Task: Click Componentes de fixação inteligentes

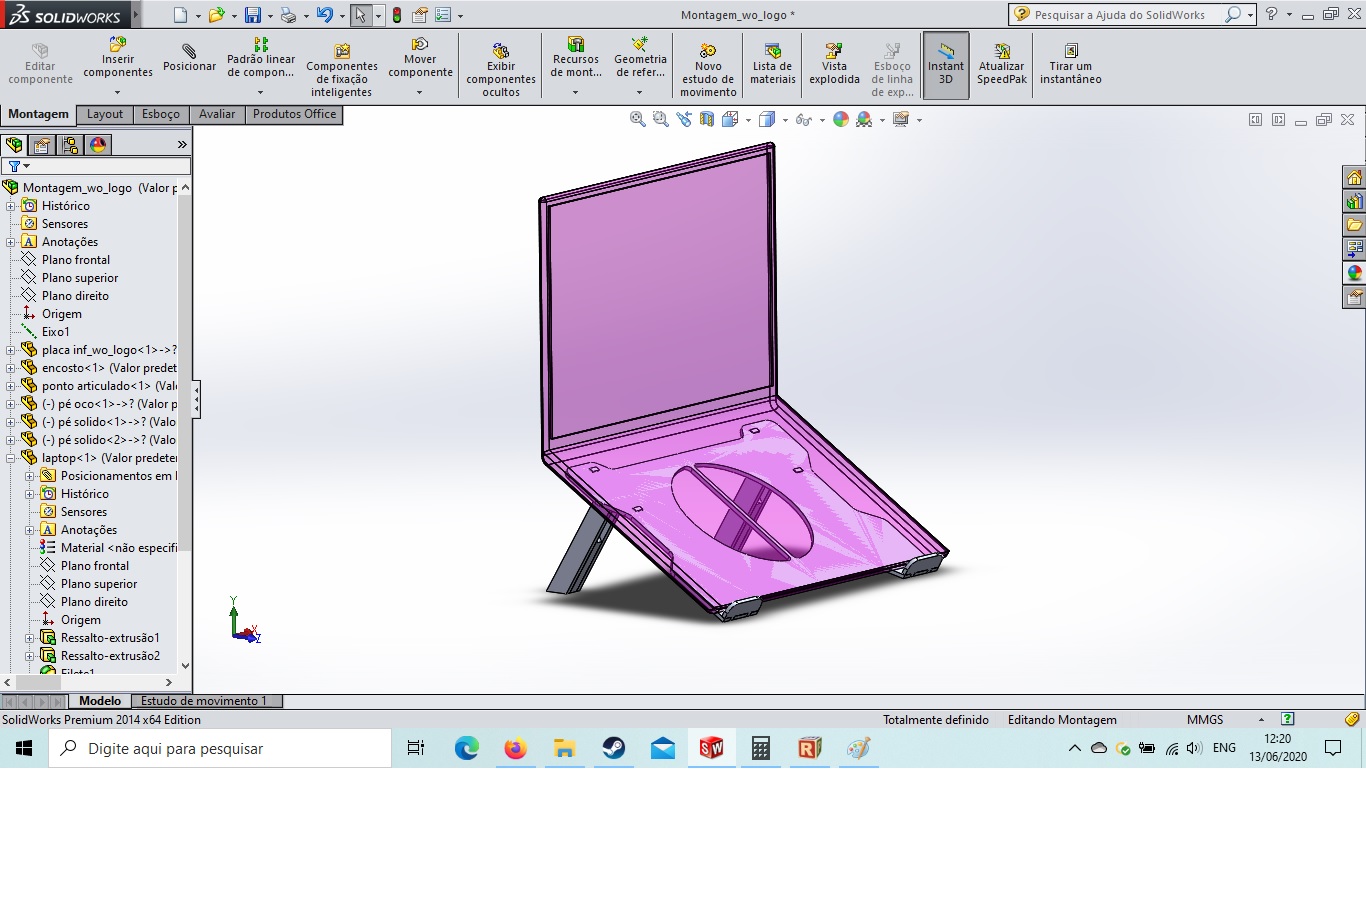Action: [342, 70]
